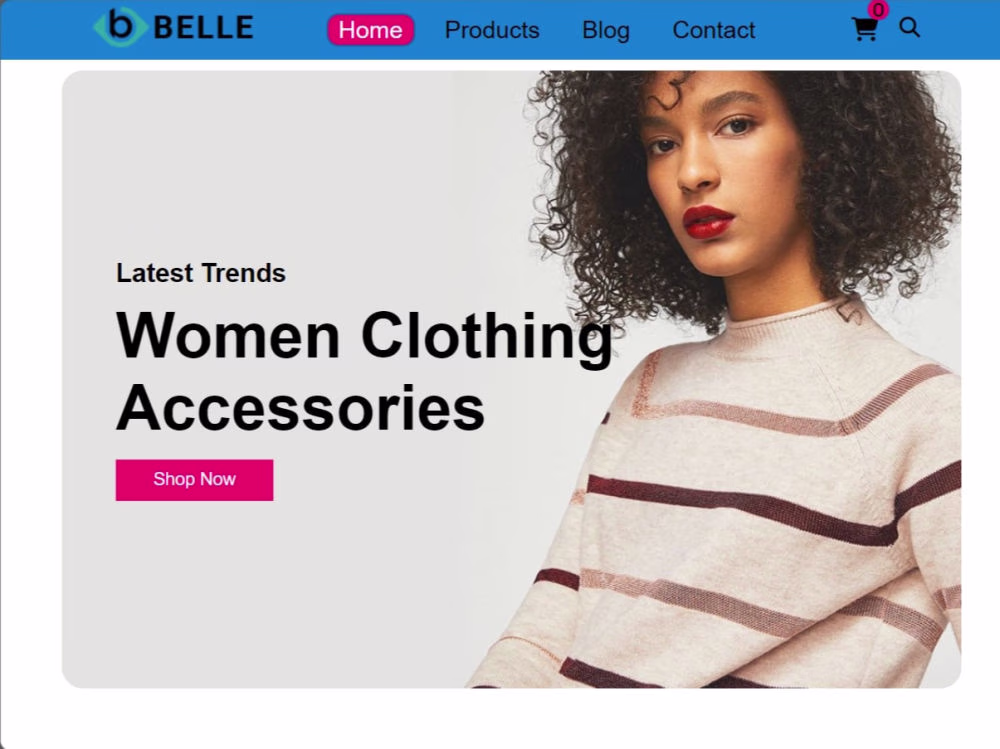The image size is (1000, 749).
Task: Click the 'Latest Trends' subtitle text
Action: point(201,273)
